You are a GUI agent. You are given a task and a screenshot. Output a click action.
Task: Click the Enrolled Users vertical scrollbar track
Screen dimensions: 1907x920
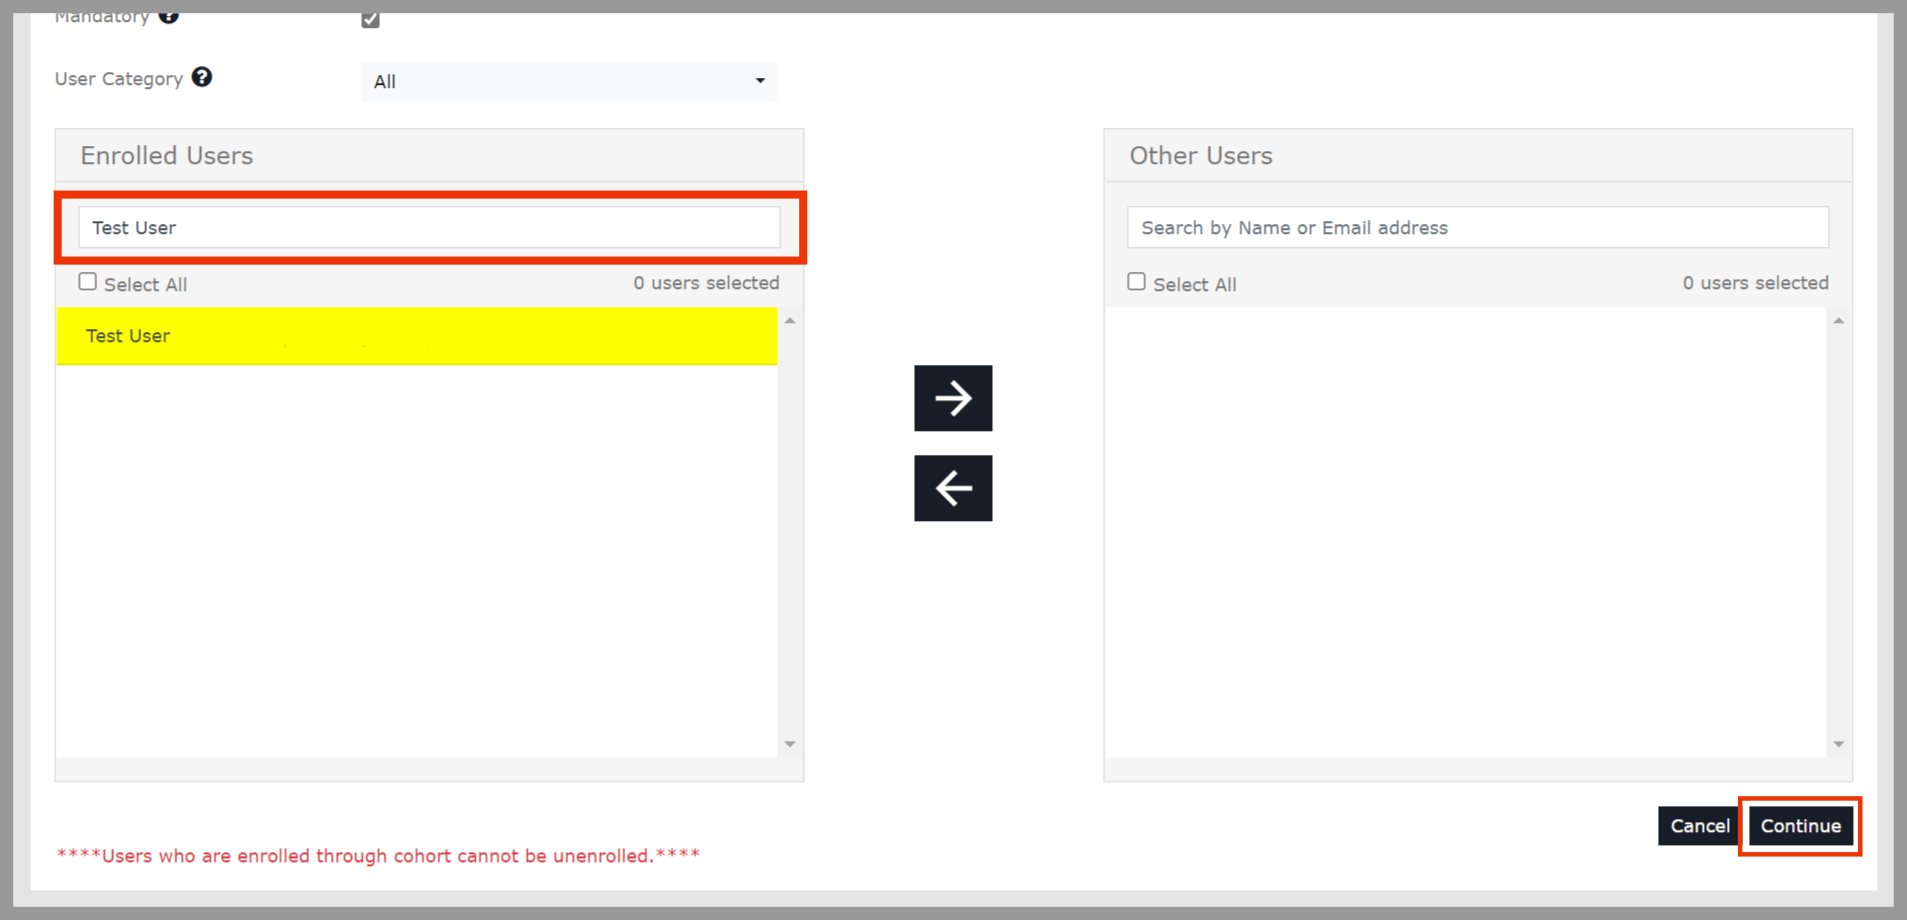click(790, 530)
